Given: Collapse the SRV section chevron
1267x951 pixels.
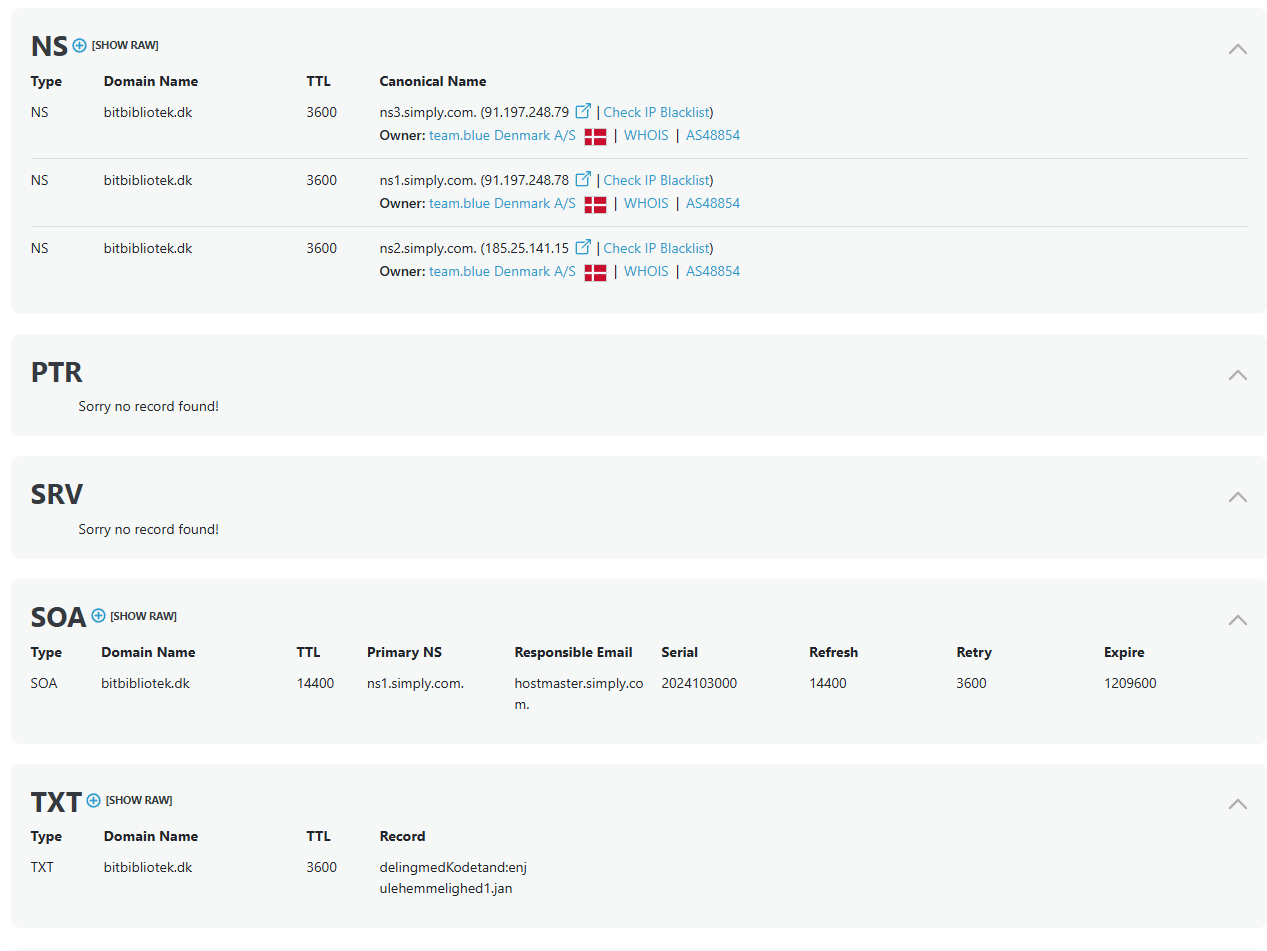Looking at the screenshot, I should [1237, 497].
